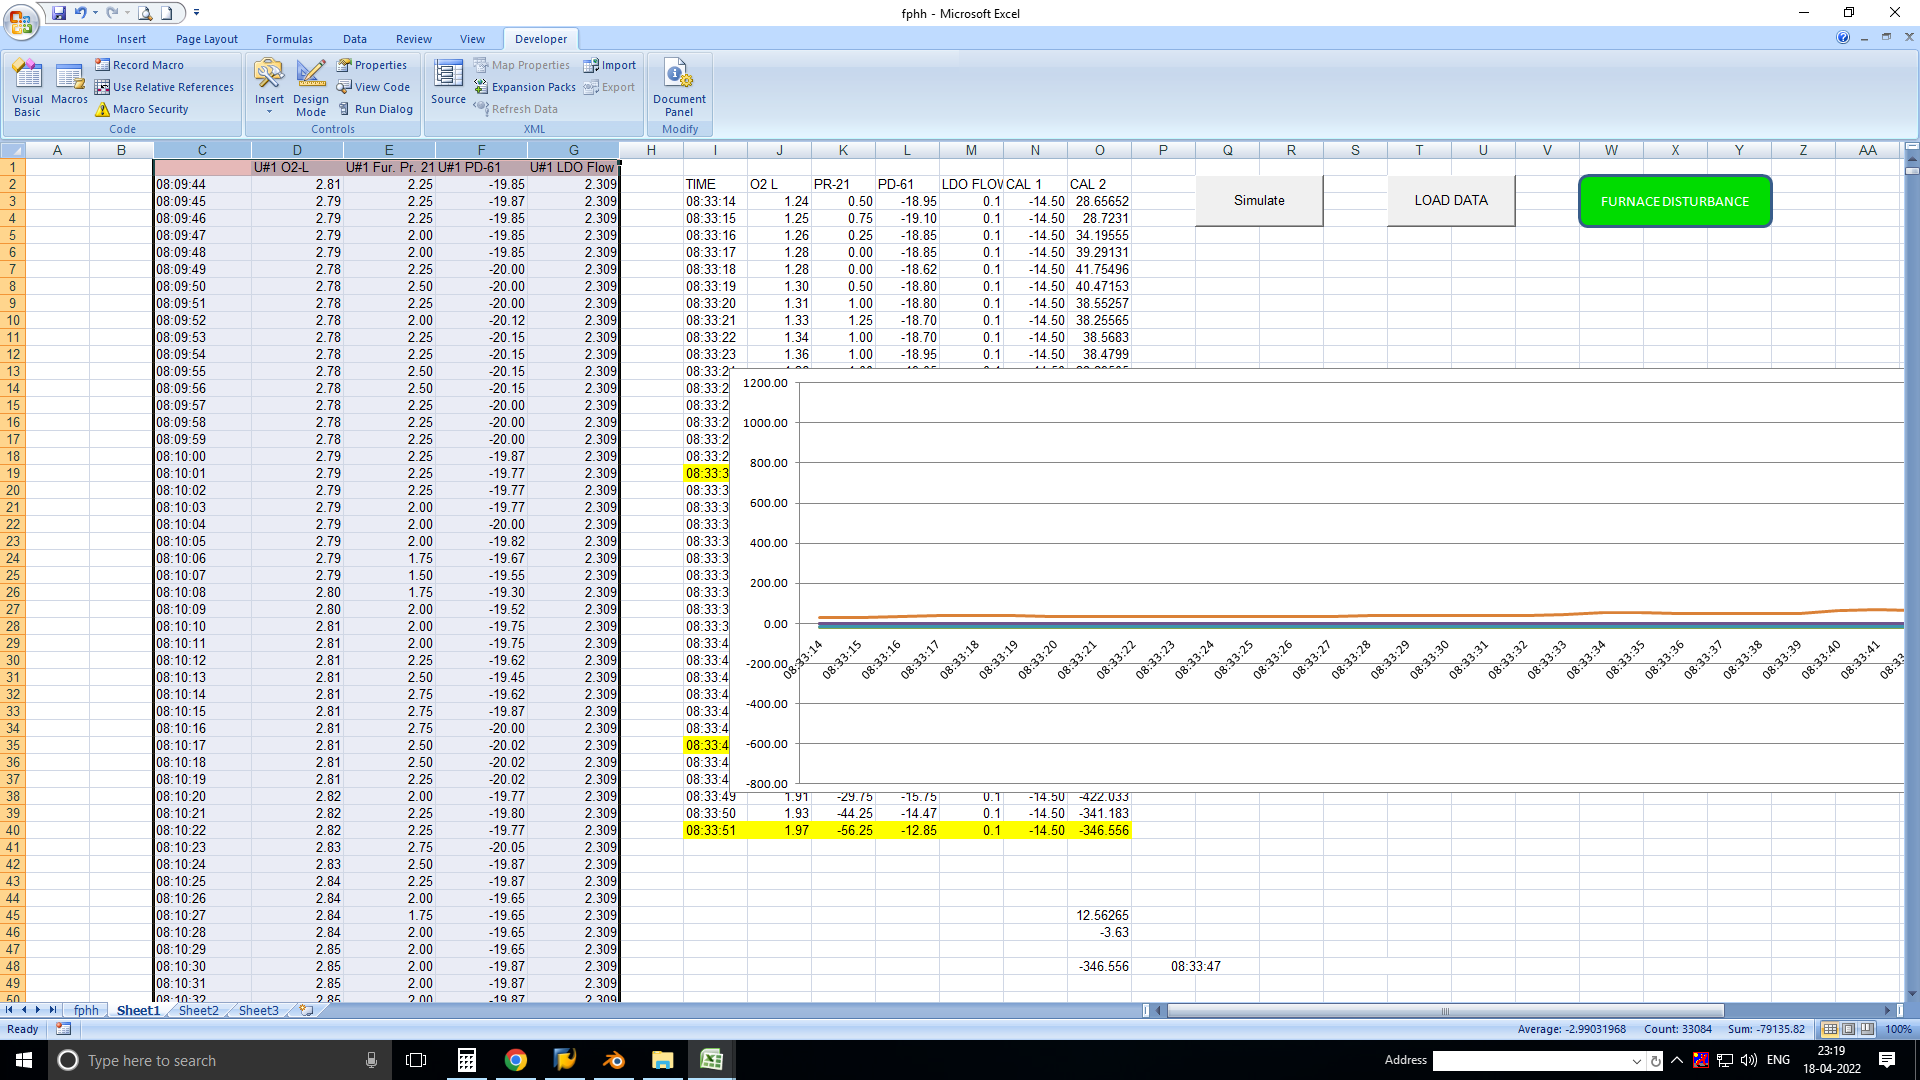Open Macro Security settings
This screenshot has height=1080, width=1920.
(145, 109)
